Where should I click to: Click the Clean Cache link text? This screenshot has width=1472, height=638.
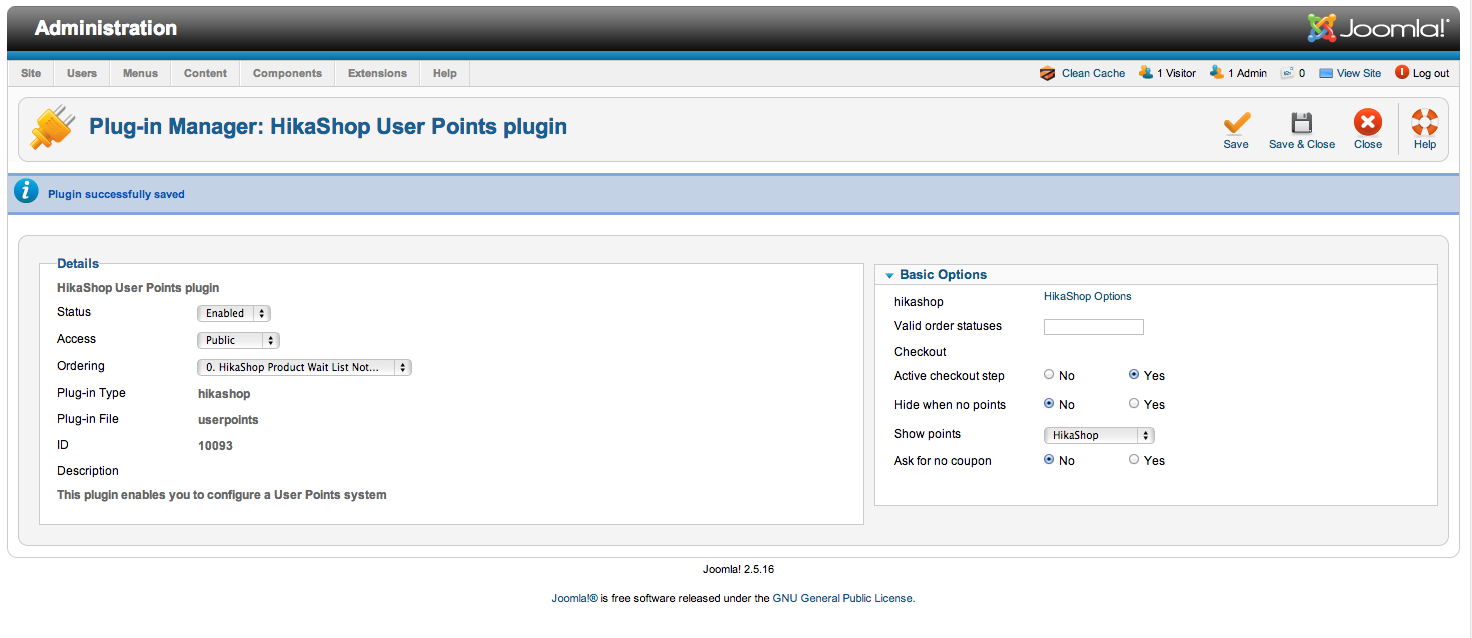point(1093,73)
